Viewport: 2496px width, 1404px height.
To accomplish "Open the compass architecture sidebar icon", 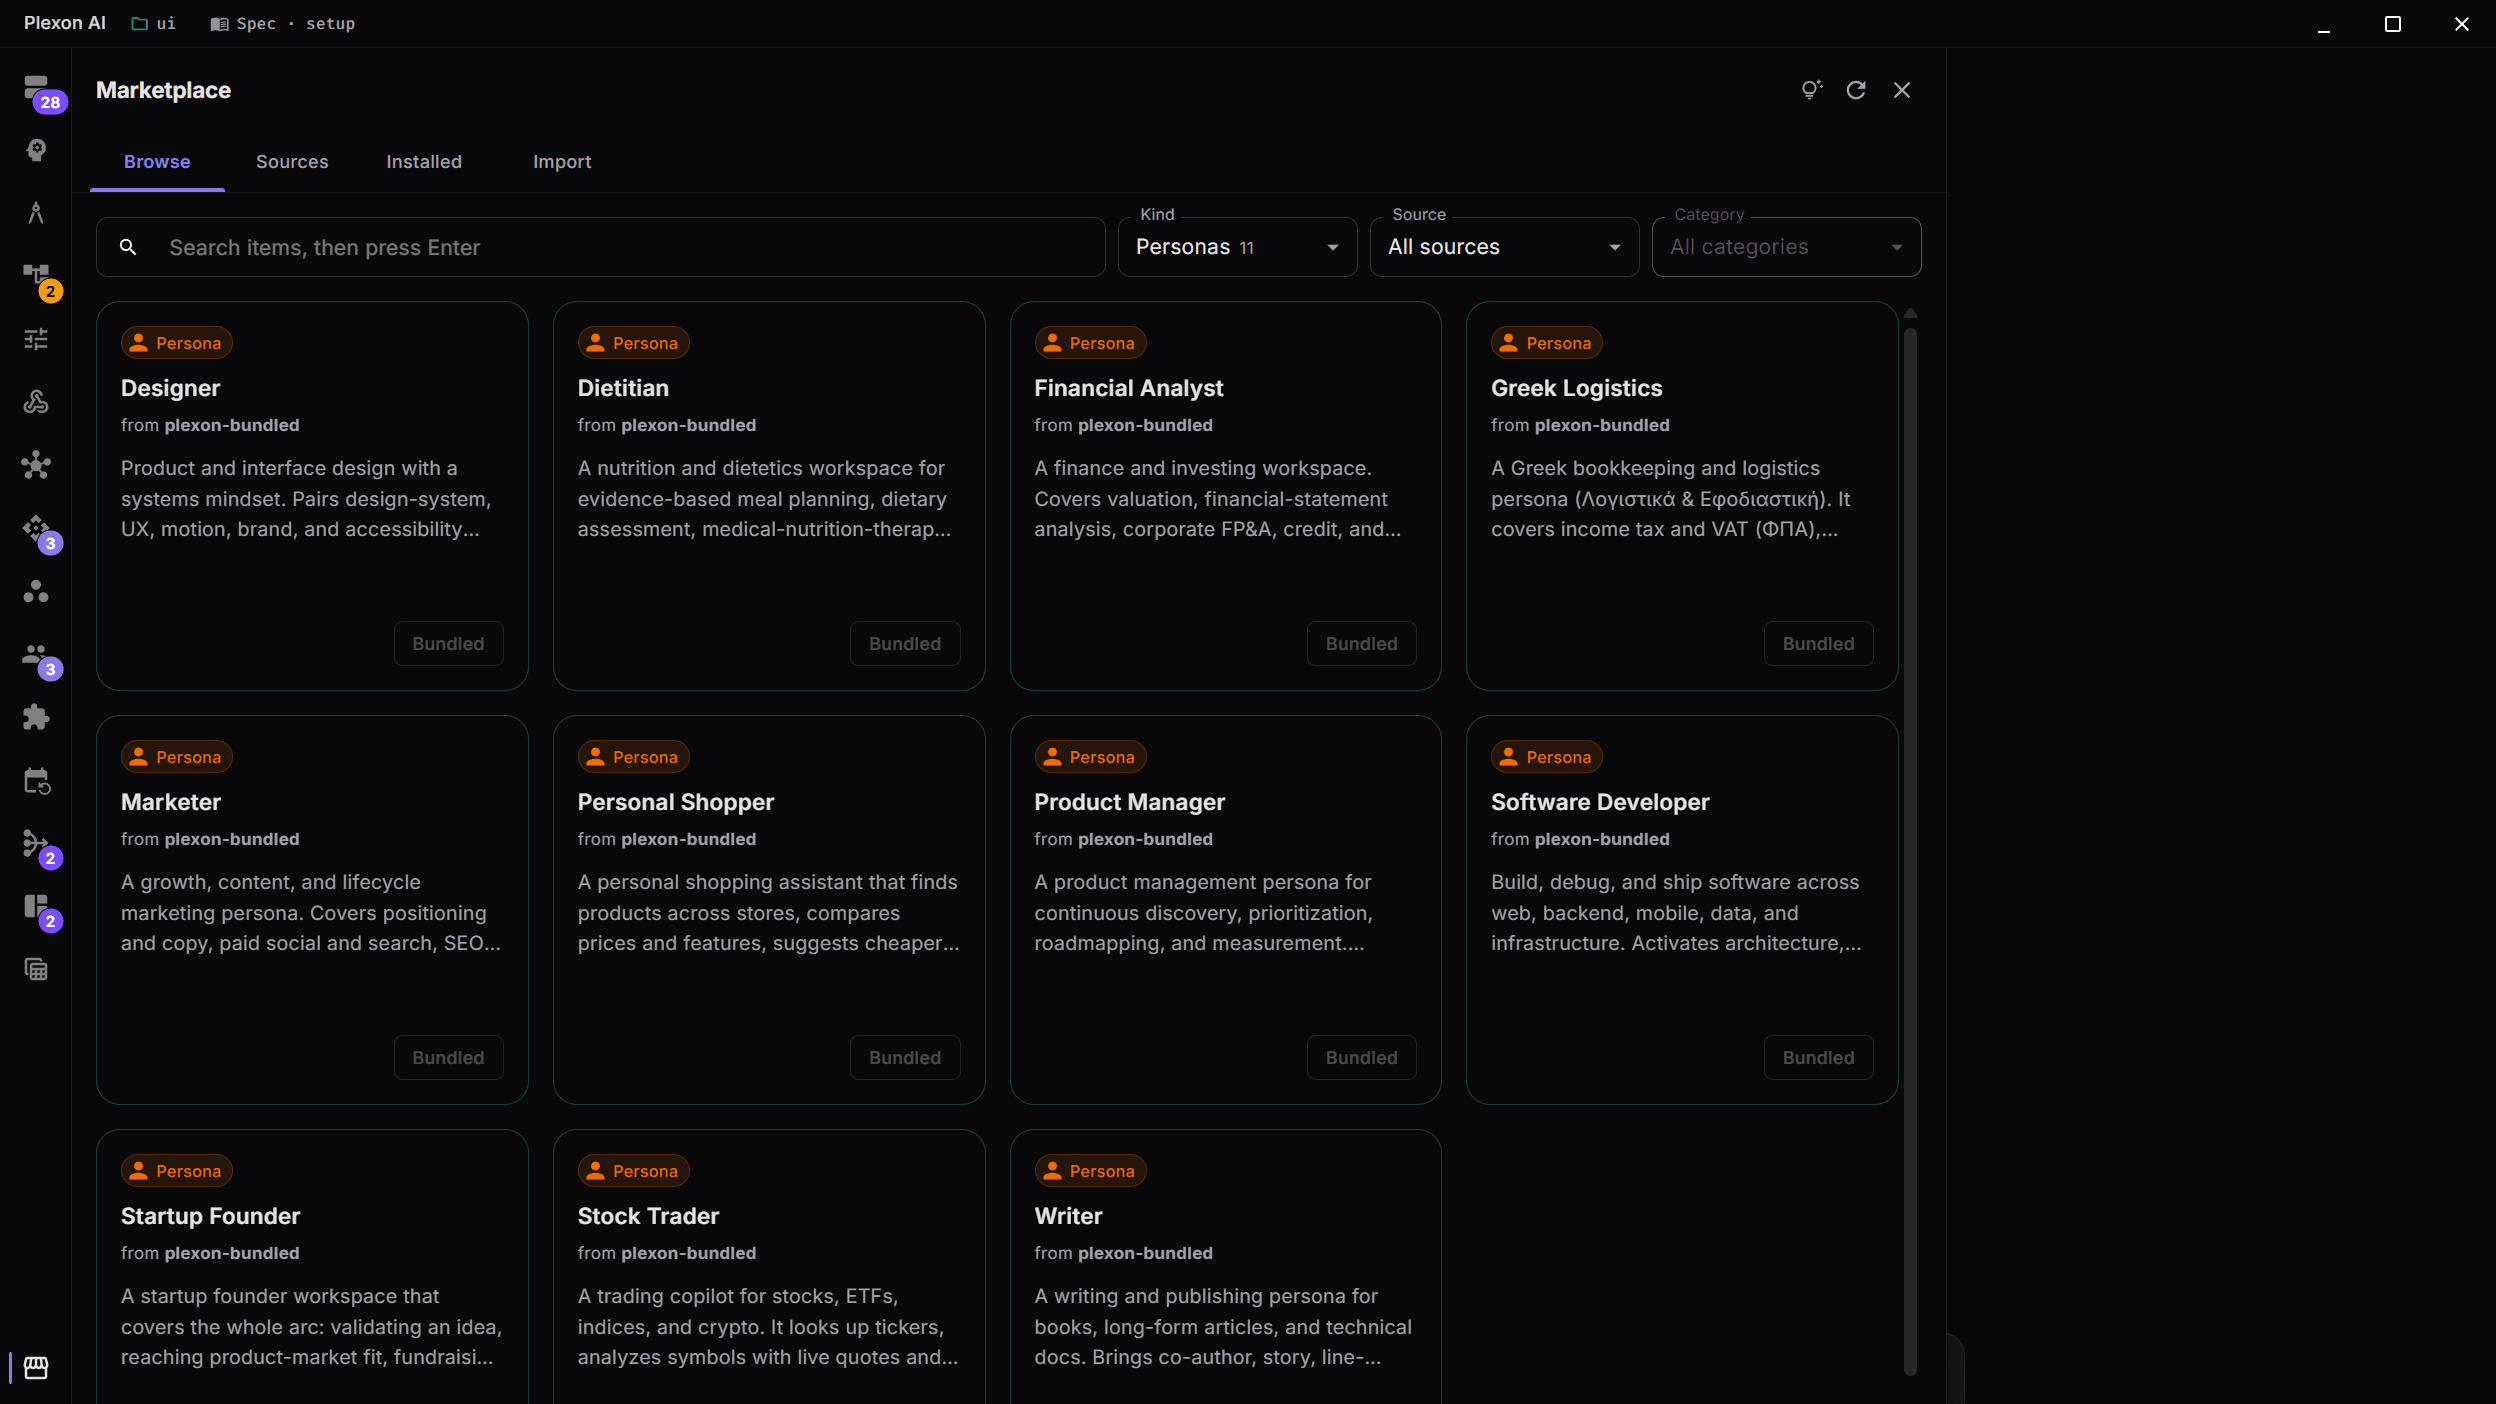I will (x=36, y=213).
